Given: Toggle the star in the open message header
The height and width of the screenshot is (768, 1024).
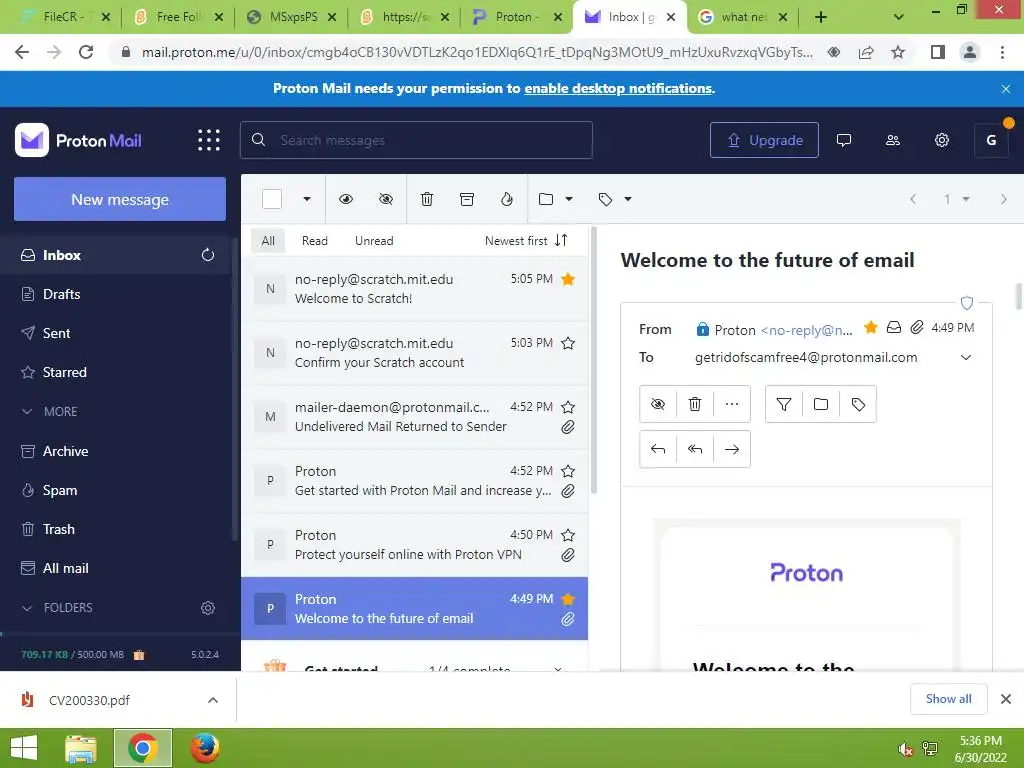Looking at the screenshot, I should pos(870,327).
